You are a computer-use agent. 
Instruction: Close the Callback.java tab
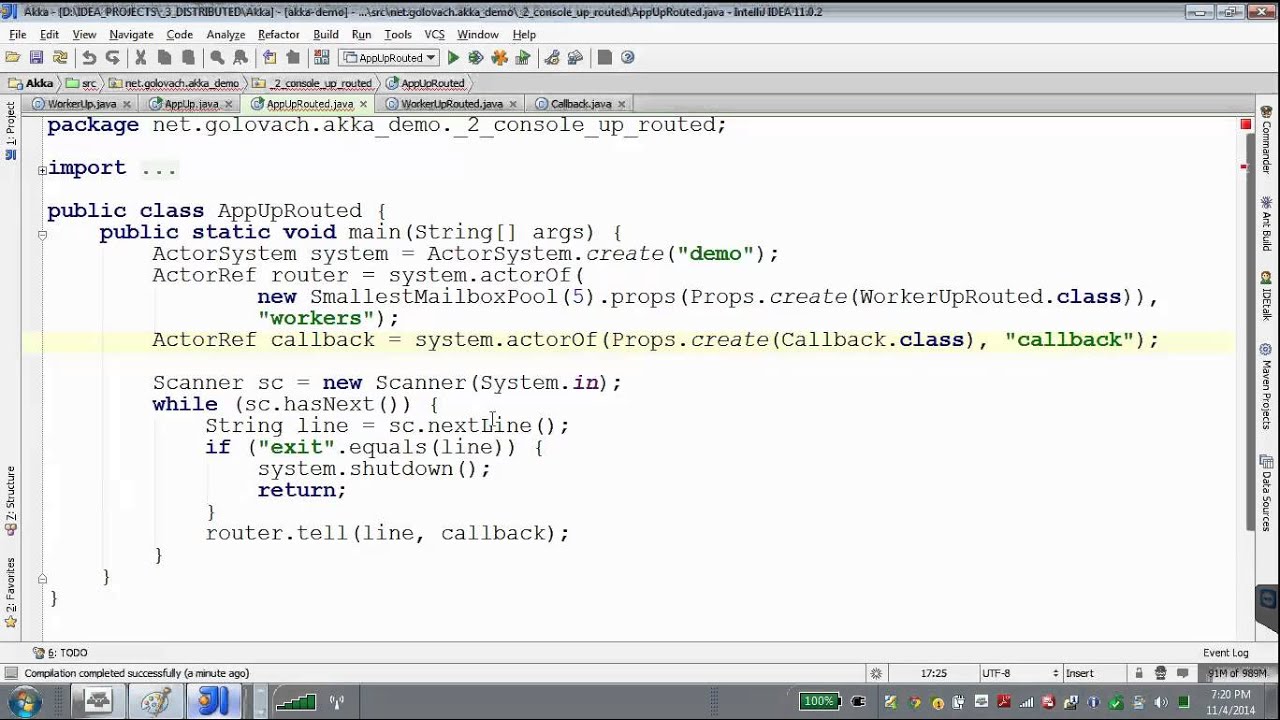click(x=621, y=104)
